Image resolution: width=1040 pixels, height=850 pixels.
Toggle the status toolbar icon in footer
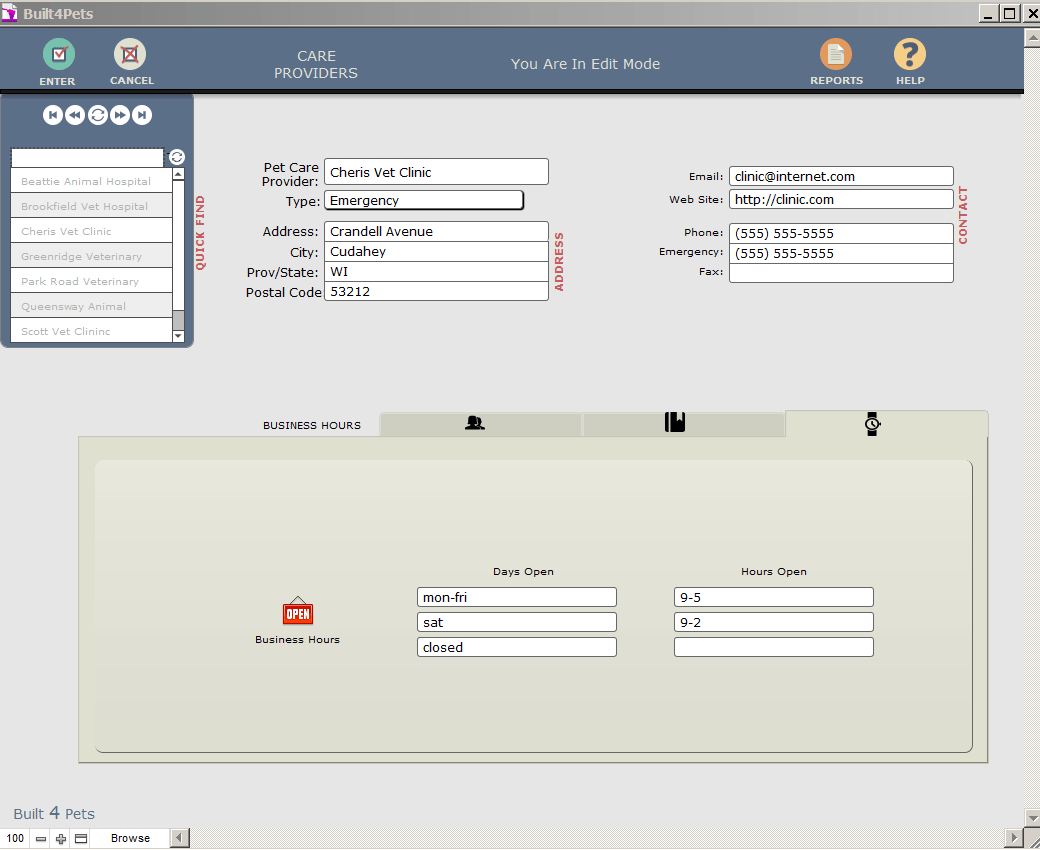(81, 838)
